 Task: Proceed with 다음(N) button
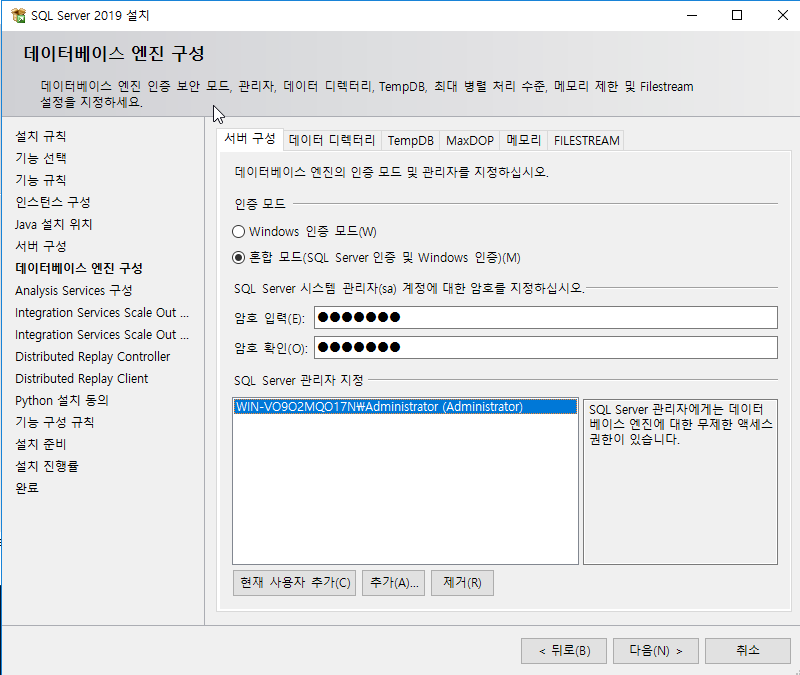click(656, 651)
